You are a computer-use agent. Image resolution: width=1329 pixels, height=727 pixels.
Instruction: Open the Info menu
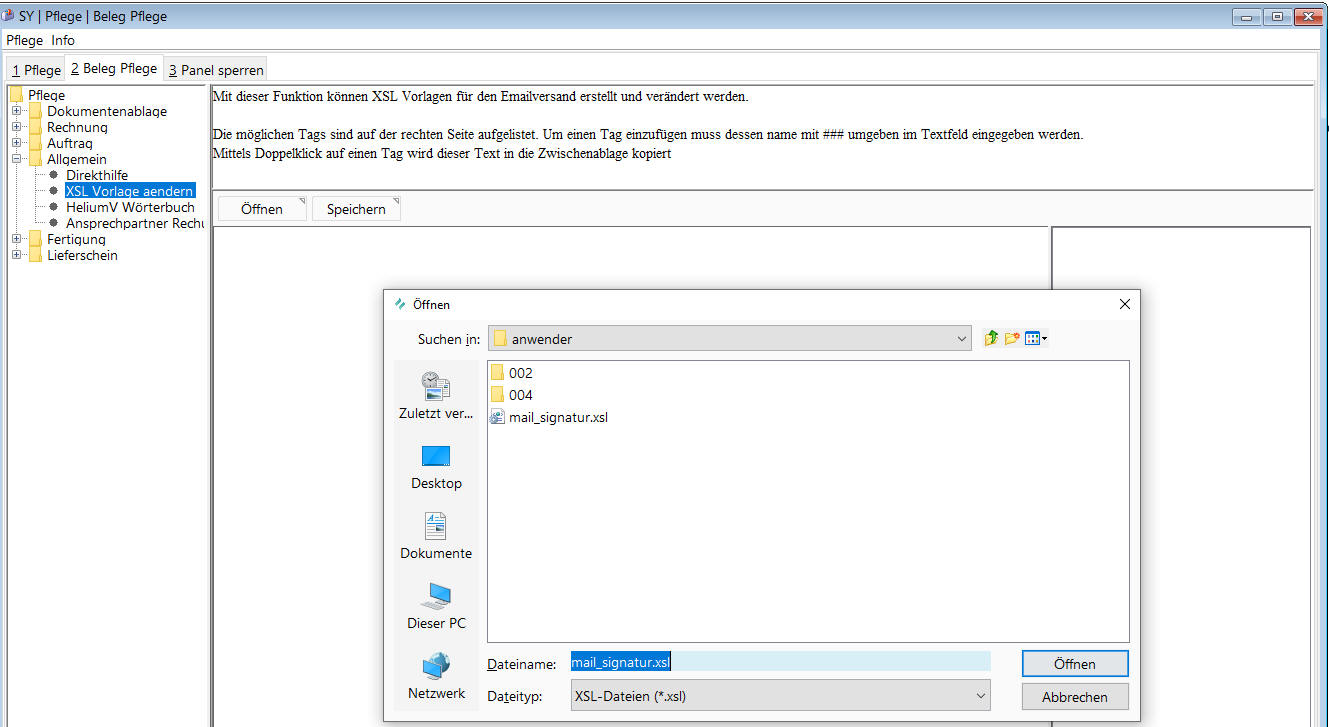pyautogui.click(x=63, y=40)
